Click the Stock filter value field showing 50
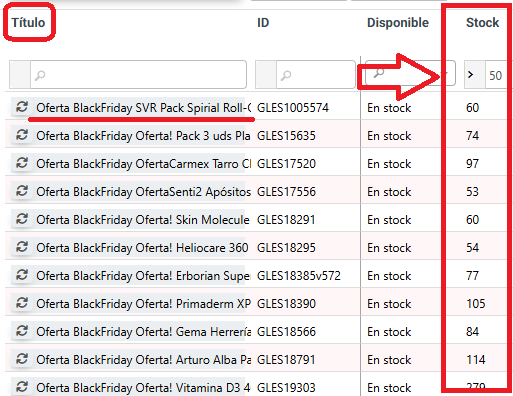The image size is (513, 396). pyautogui.click(x=497, y=75)
